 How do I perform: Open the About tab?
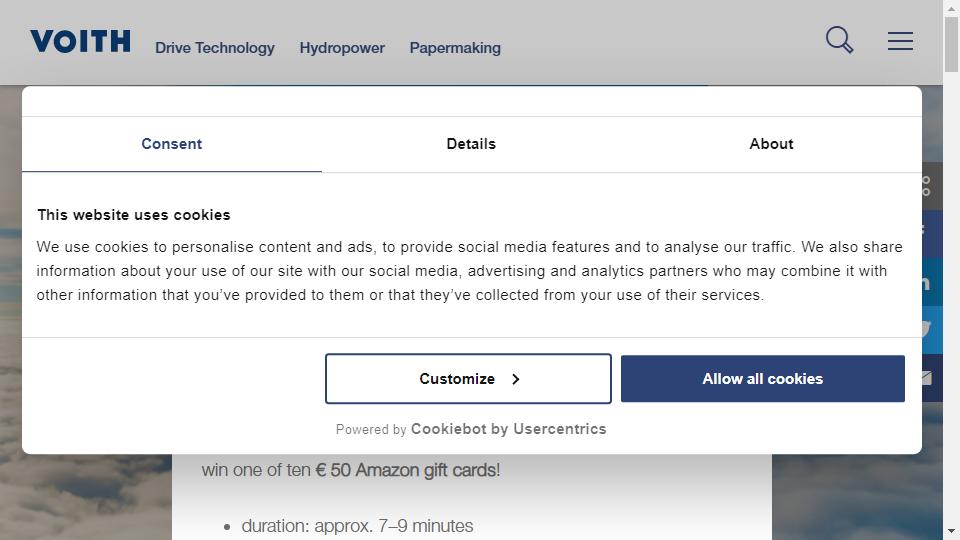[x=771, y=144]
